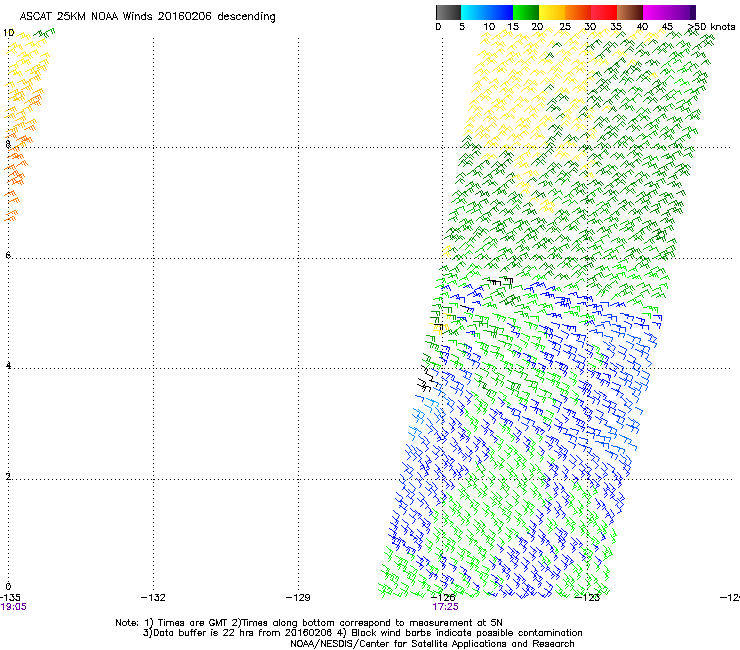Click the '25' label under the color bar
Image resolution: width=740 pixels, height=650 pixels.
[x=565, y=27]
